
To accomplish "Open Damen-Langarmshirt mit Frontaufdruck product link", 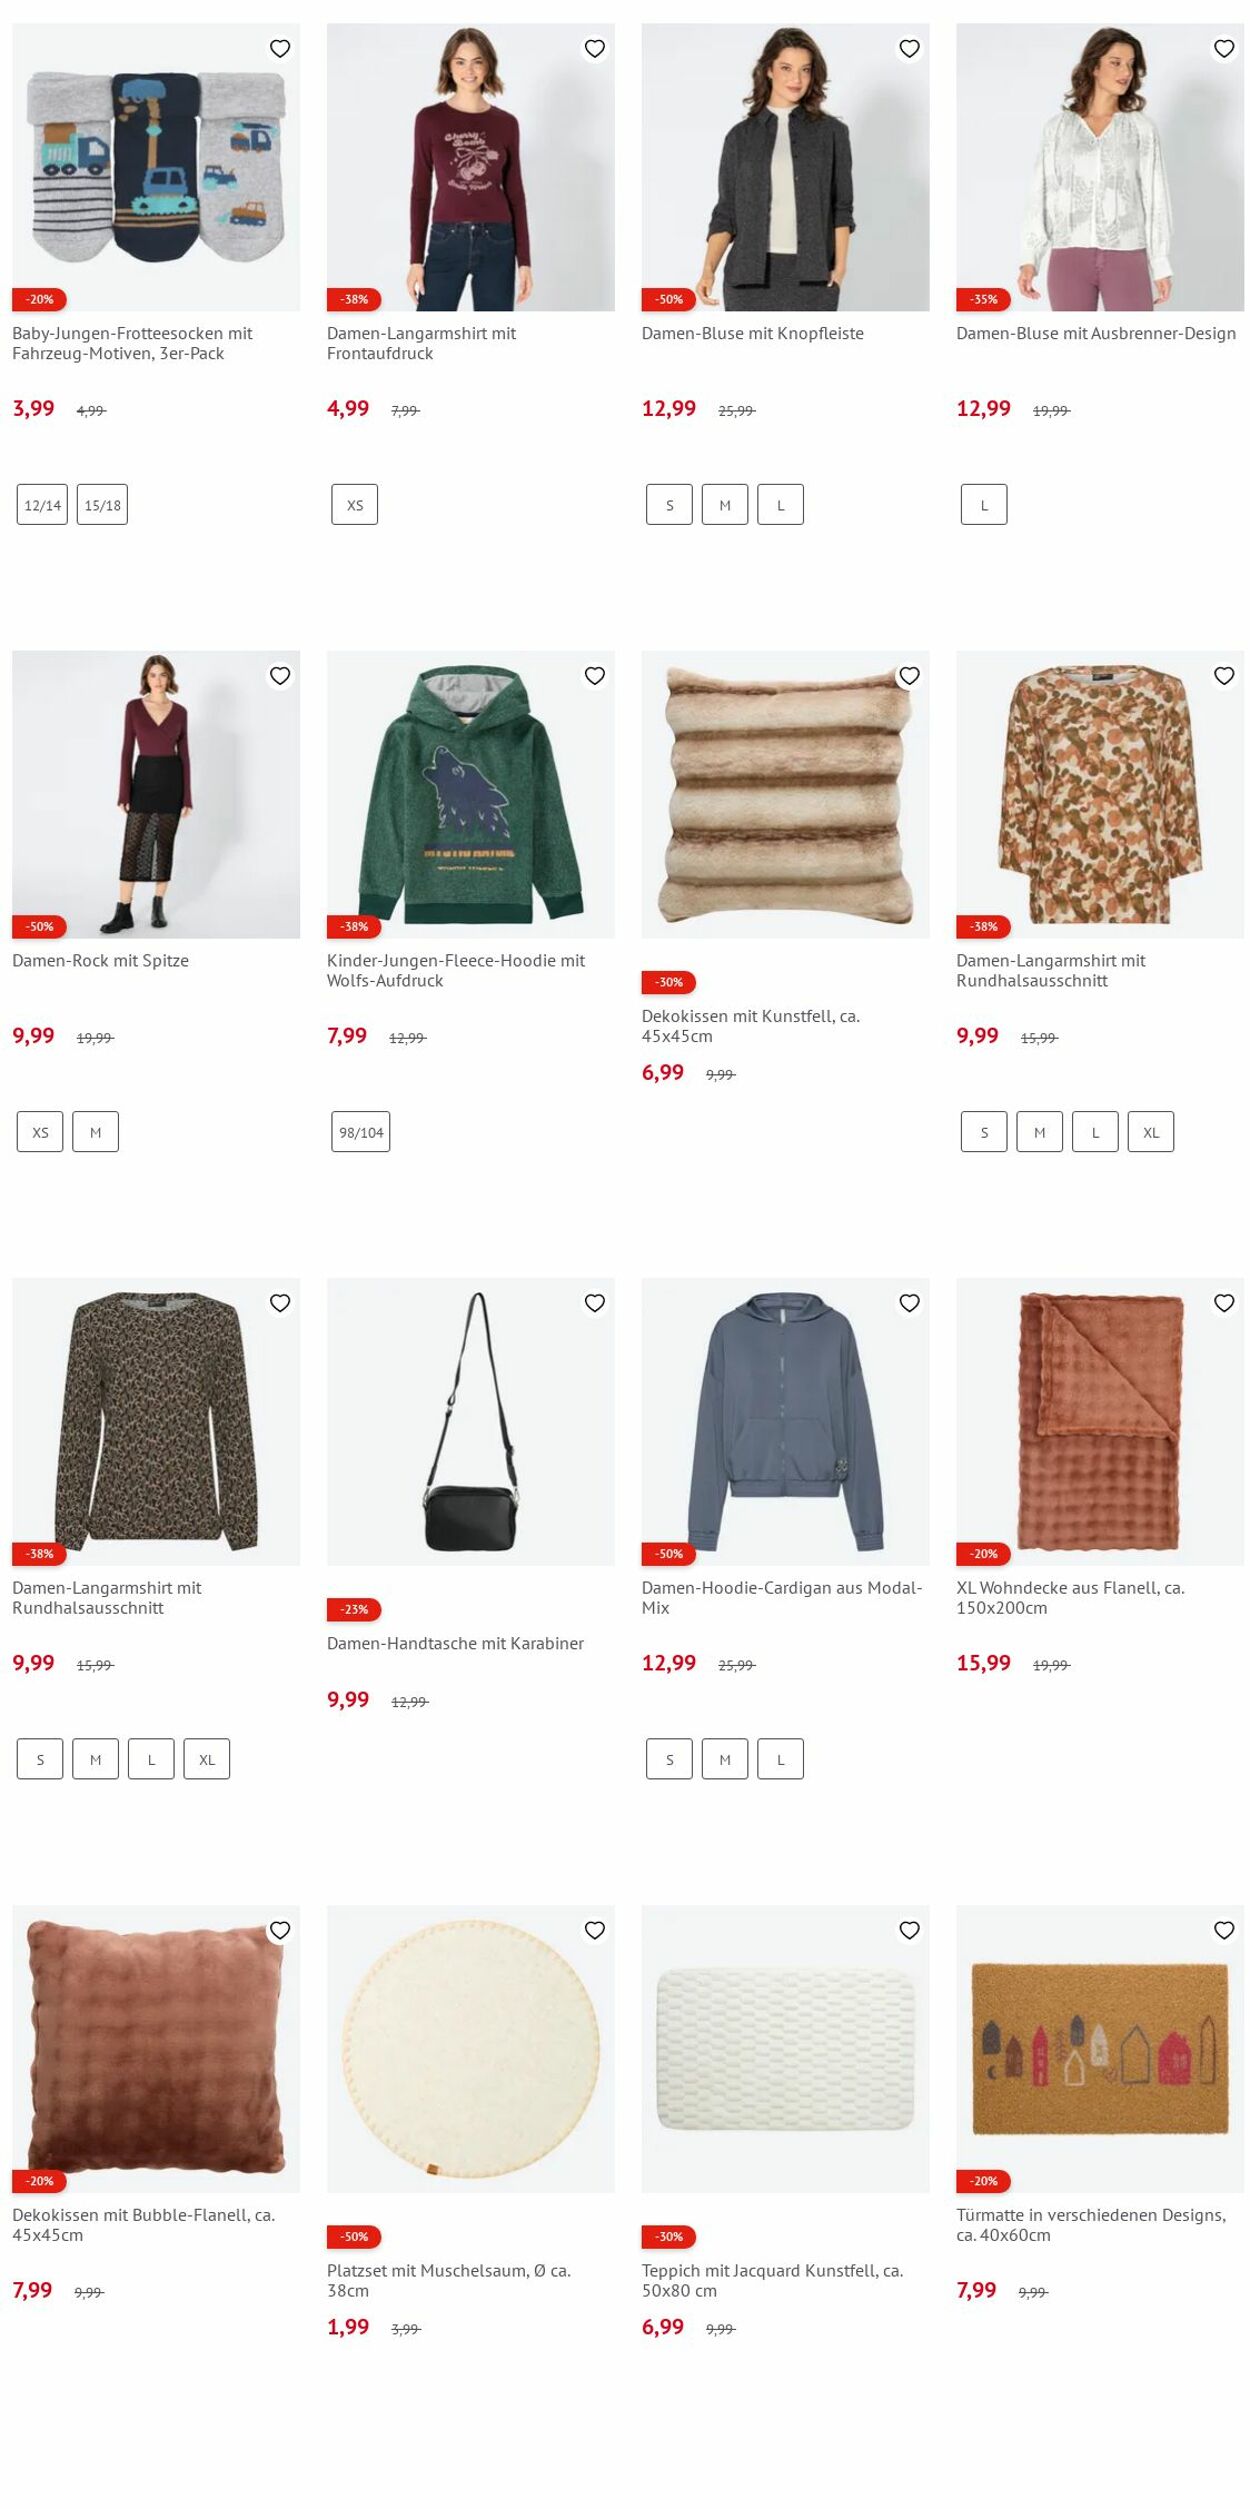I will (421, 343).
